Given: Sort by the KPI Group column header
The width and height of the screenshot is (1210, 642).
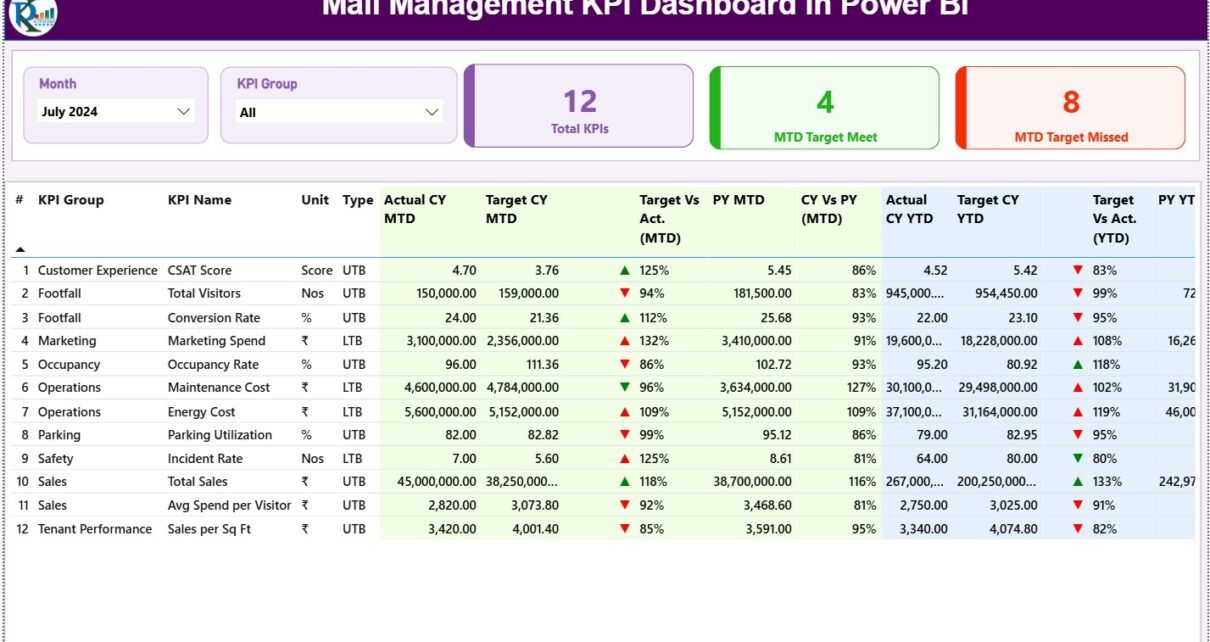Looking at the screenshot, I should pos(71,200).
